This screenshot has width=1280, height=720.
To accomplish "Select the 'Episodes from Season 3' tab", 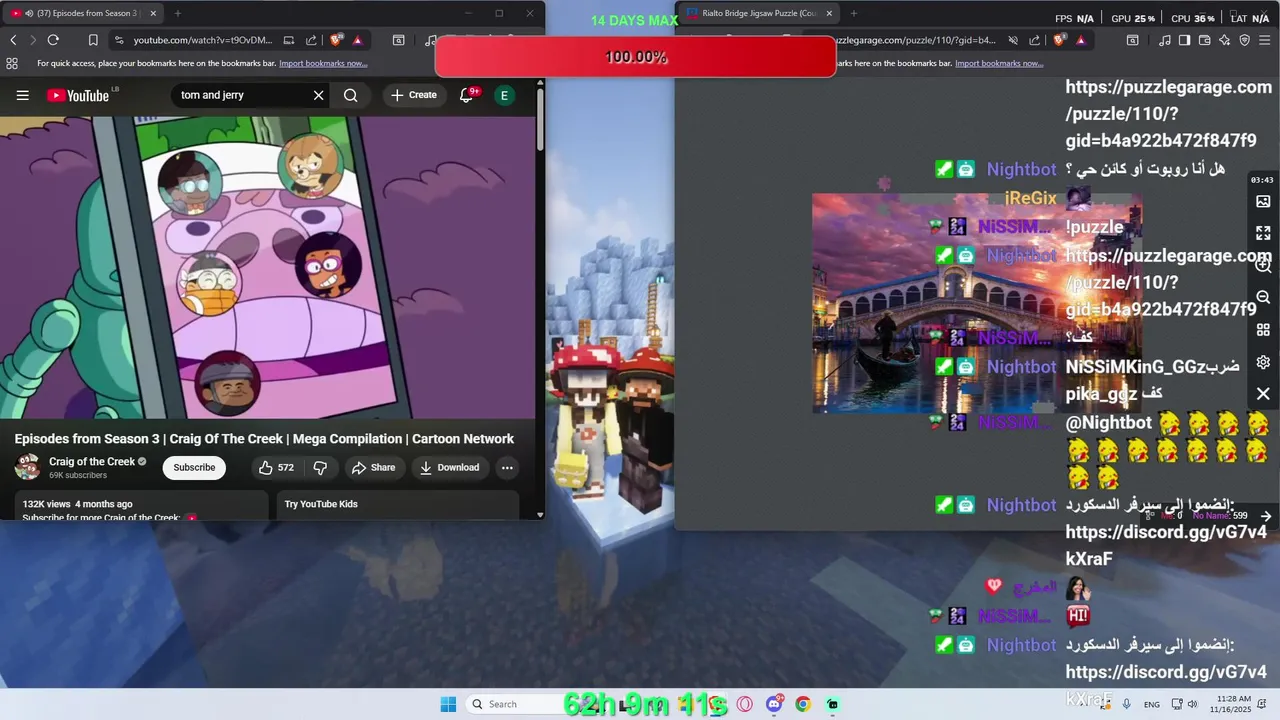I will (82, 13).
